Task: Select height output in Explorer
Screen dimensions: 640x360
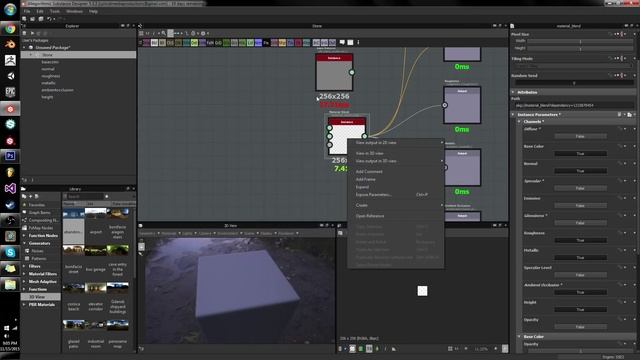Action: pos(47,97)
